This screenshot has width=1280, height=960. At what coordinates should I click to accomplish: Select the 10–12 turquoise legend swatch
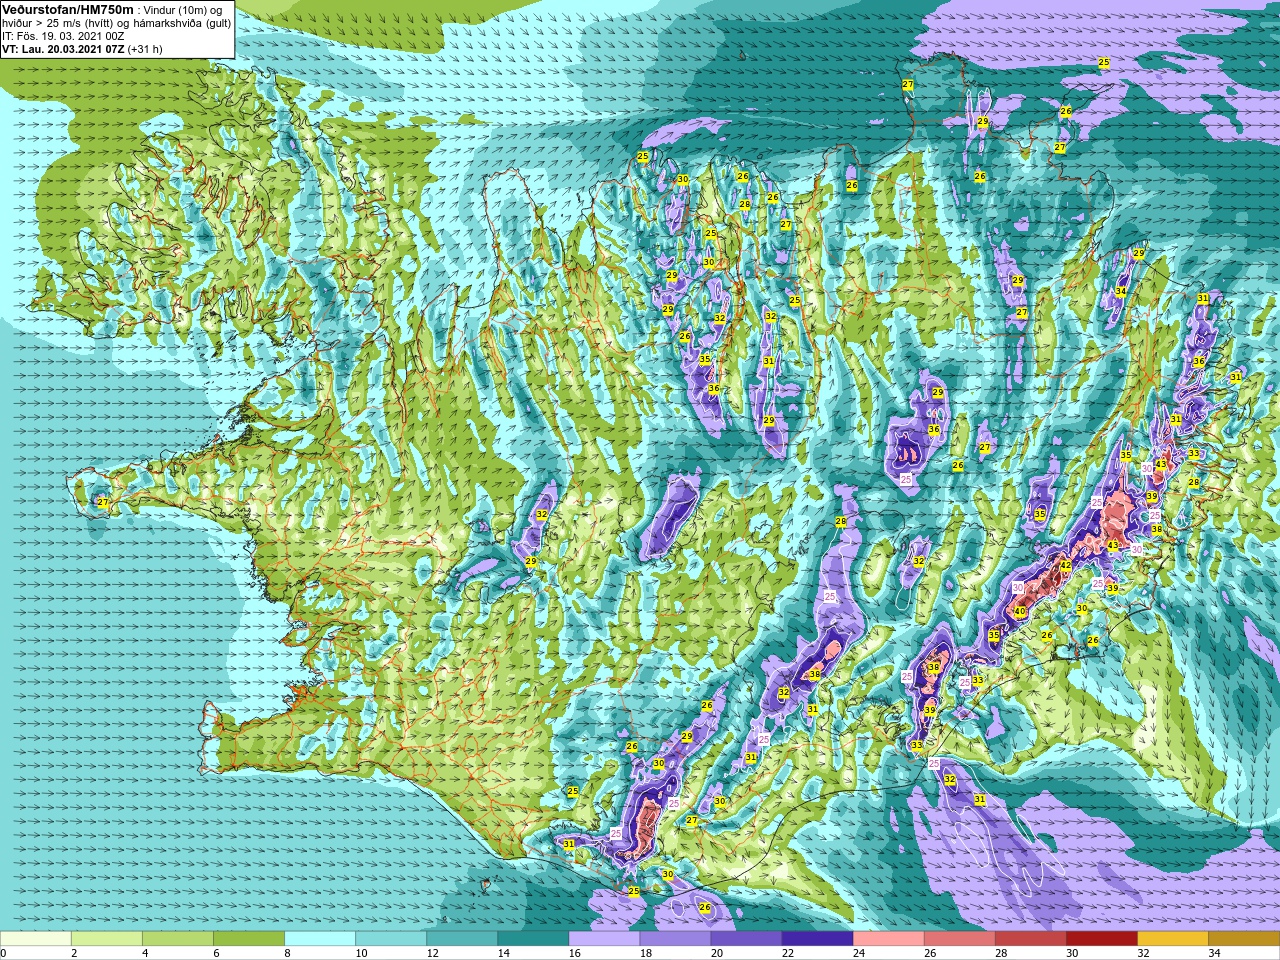[391, 939]
